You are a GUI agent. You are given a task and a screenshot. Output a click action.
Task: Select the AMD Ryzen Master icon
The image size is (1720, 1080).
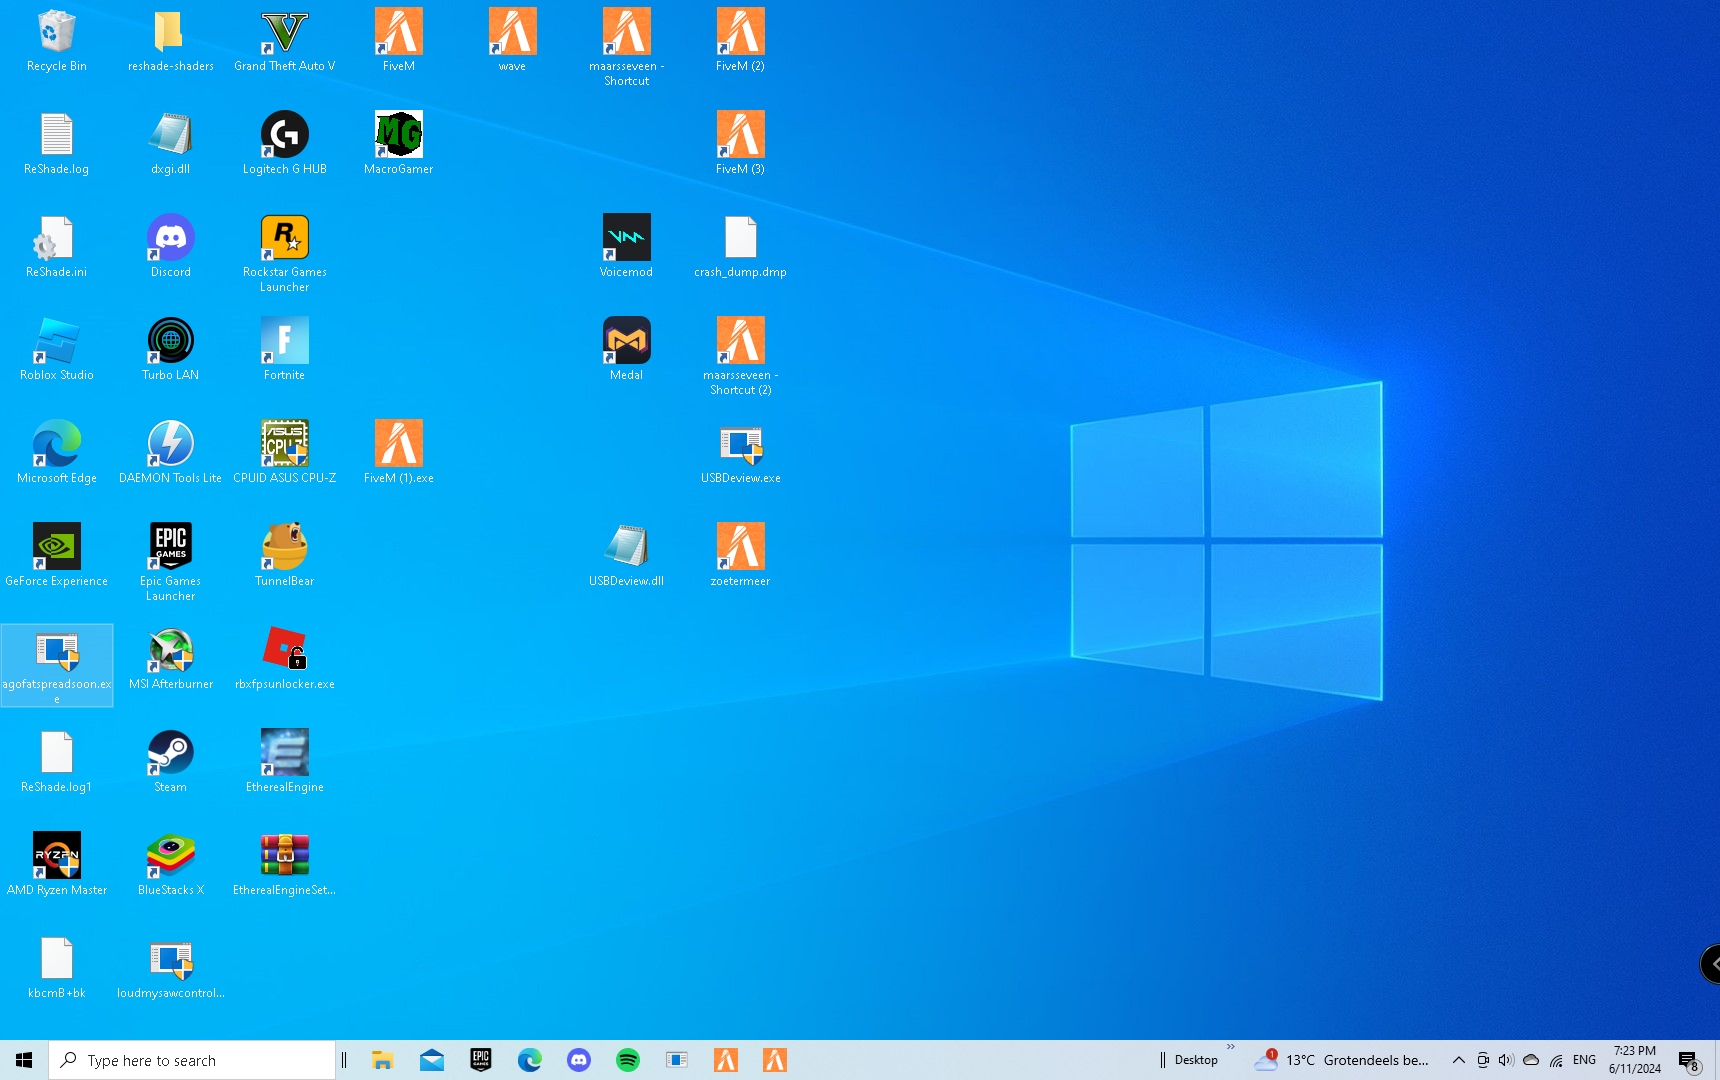pyautogui.click(x=57, y=864)
